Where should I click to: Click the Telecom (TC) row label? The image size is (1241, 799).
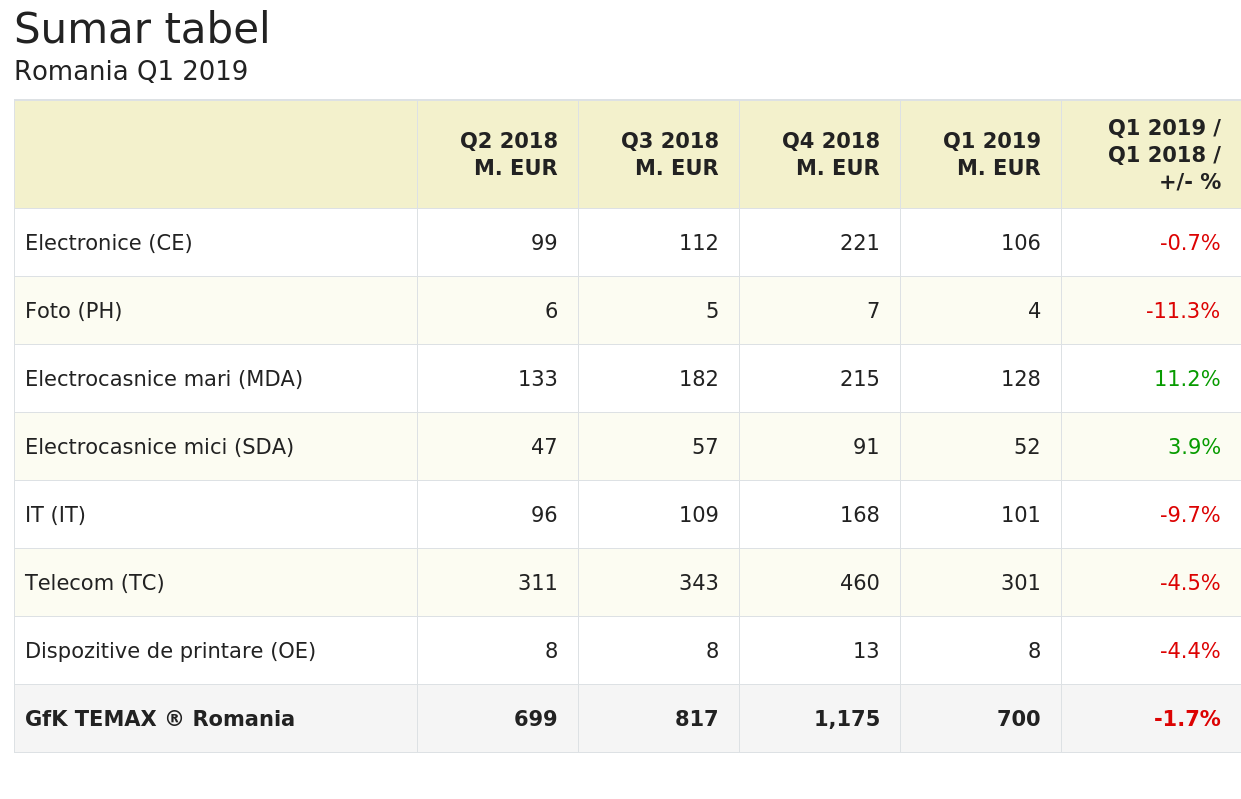tap(95, 583)
